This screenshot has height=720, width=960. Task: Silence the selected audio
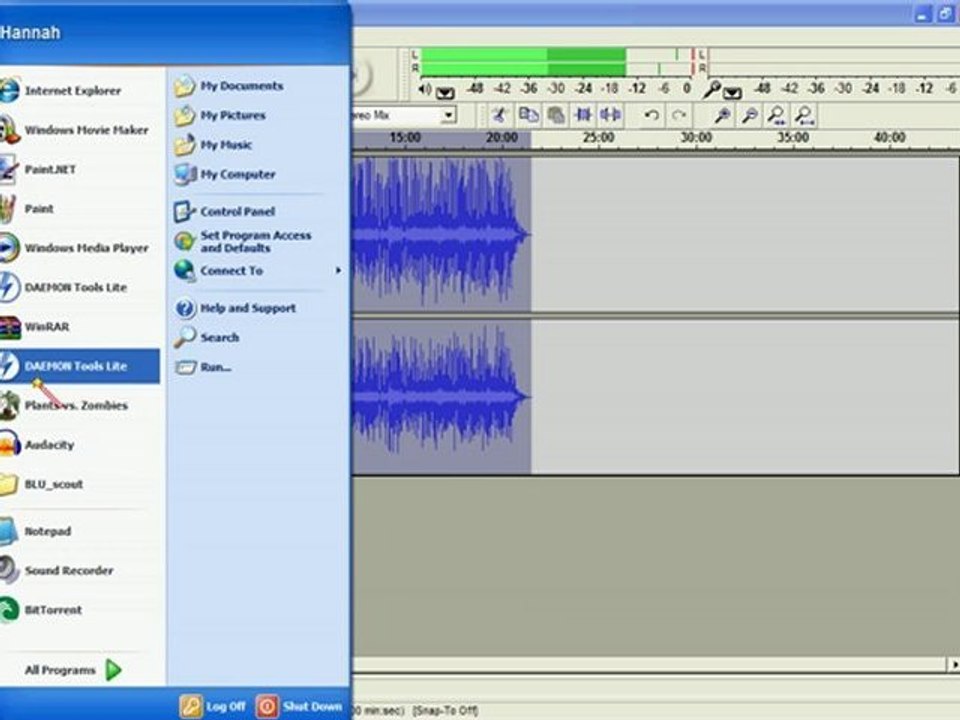coord(610,115)
